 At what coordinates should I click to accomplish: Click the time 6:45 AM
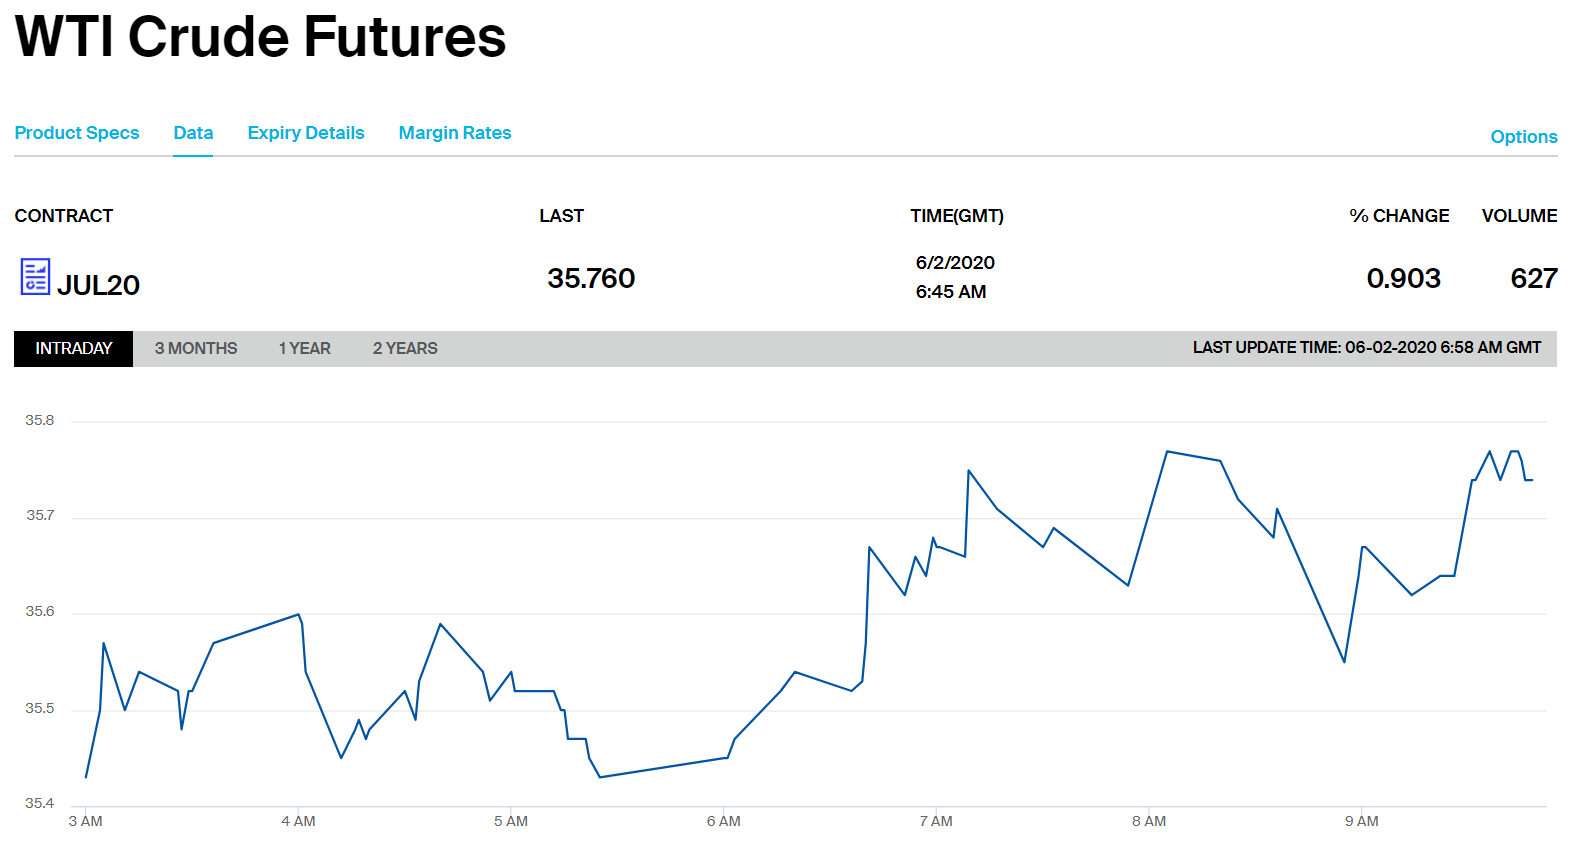coord(951,292)
